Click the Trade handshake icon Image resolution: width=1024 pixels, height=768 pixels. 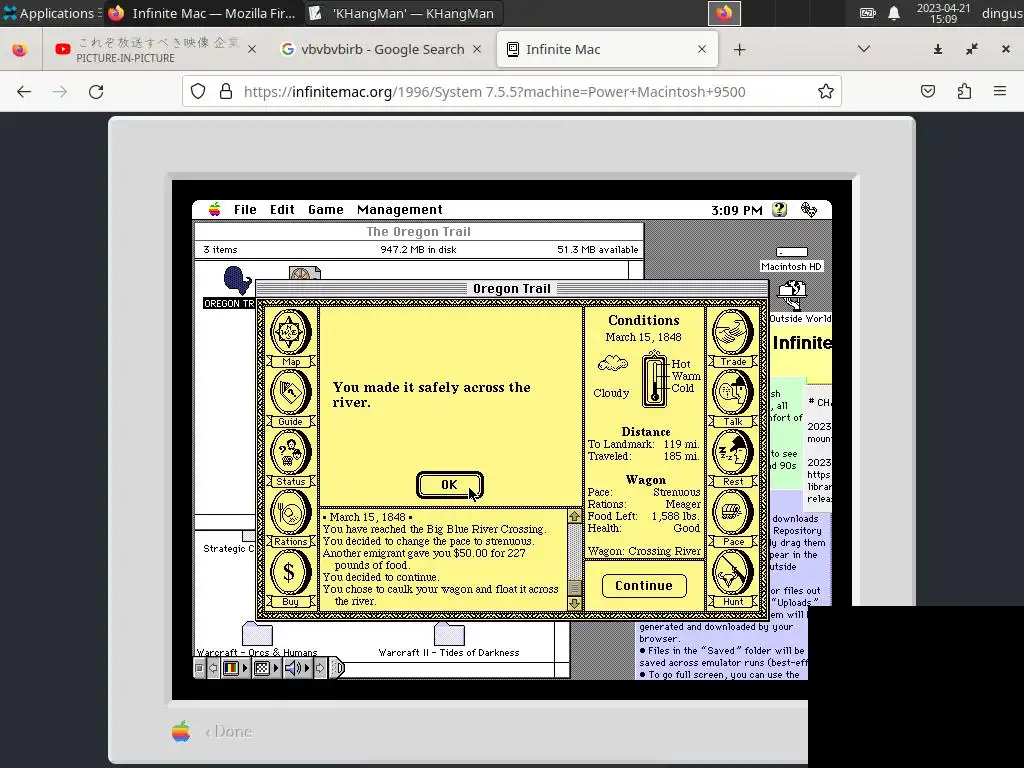[733, 338]
